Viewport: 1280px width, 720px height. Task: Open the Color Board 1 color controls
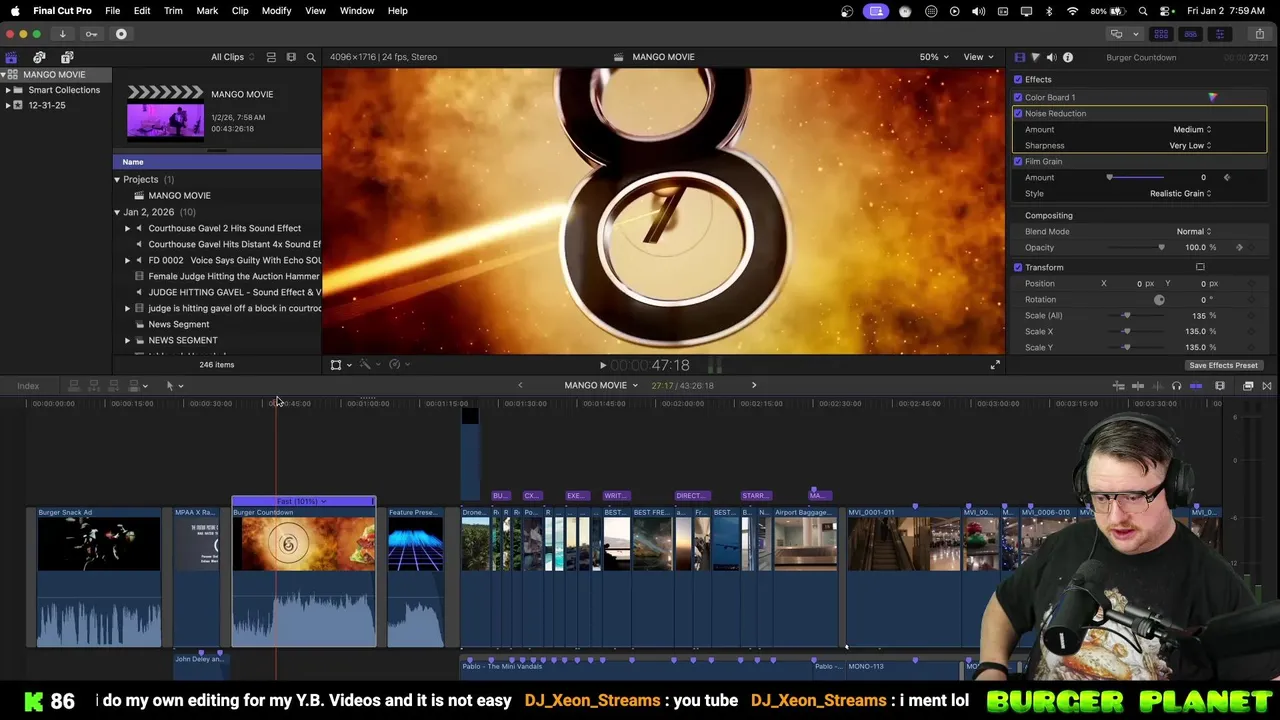[1213, 97]
